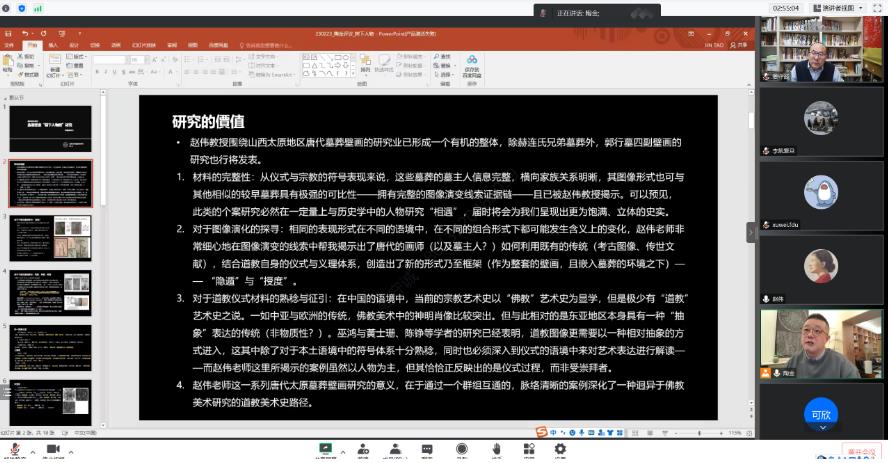This screenshot has width=891, height=463.
Task: Click the Quick Styles icon
Action: tap(384, 64)
